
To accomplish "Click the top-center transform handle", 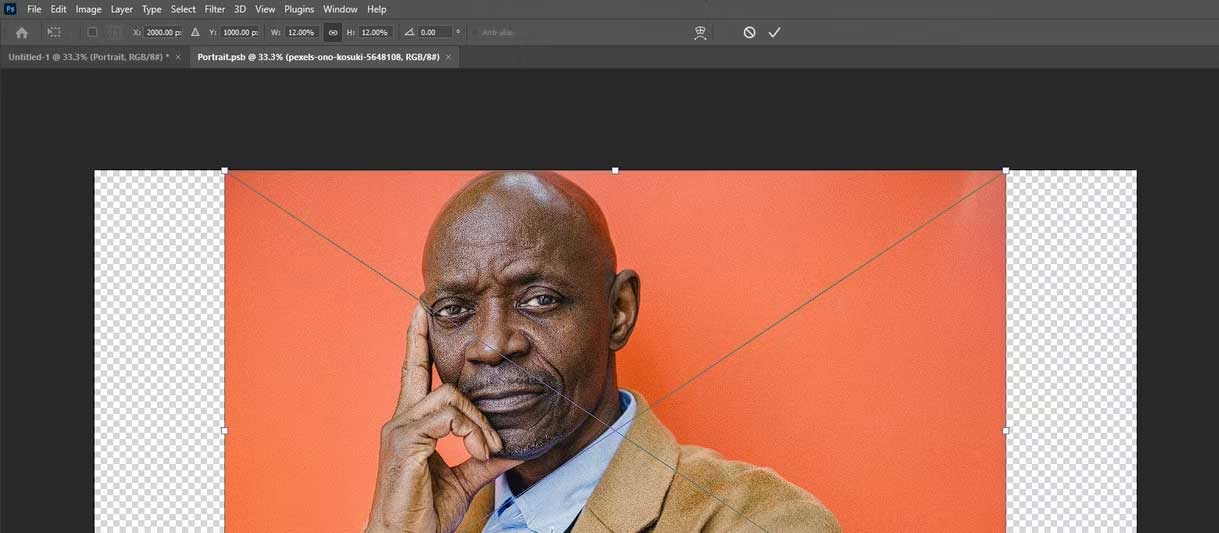I will coord(615,170).
